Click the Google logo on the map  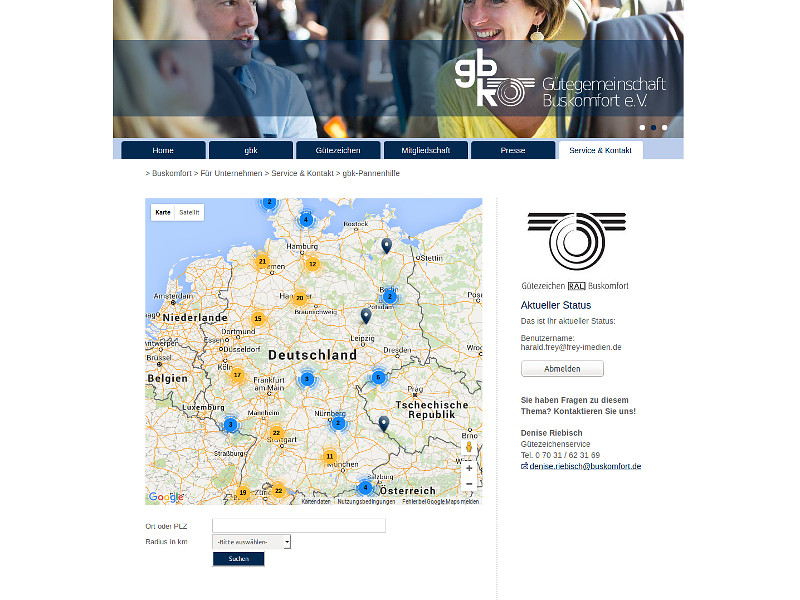click(x=166, y=497)
